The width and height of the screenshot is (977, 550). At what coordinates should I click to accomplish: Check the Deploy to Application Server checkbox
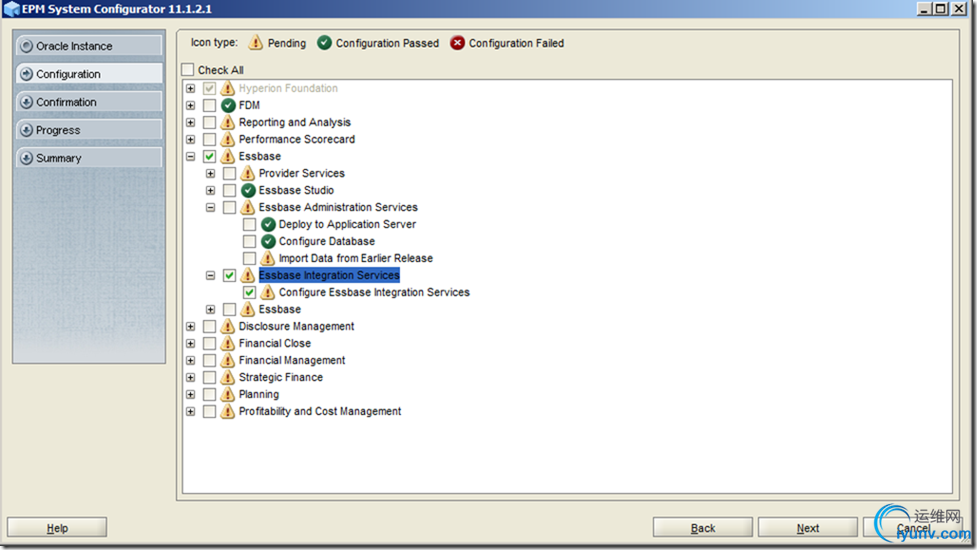[x=249, y=224]
